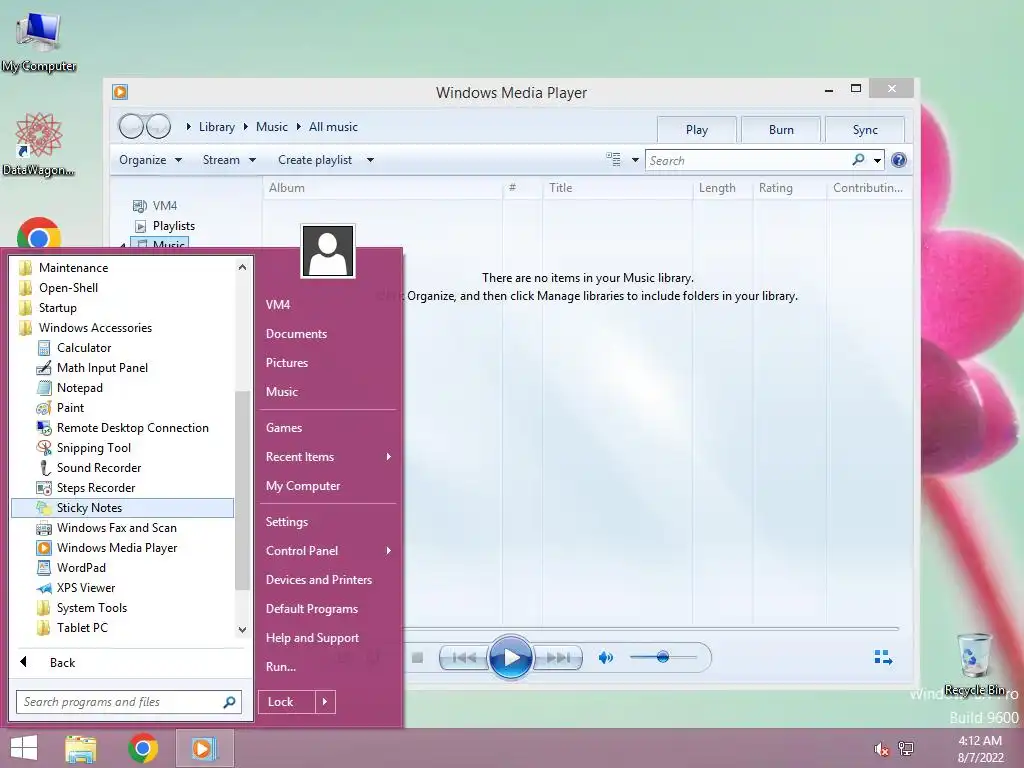Launch Steps Recorder
The image size is (1024, 768).
95,488
